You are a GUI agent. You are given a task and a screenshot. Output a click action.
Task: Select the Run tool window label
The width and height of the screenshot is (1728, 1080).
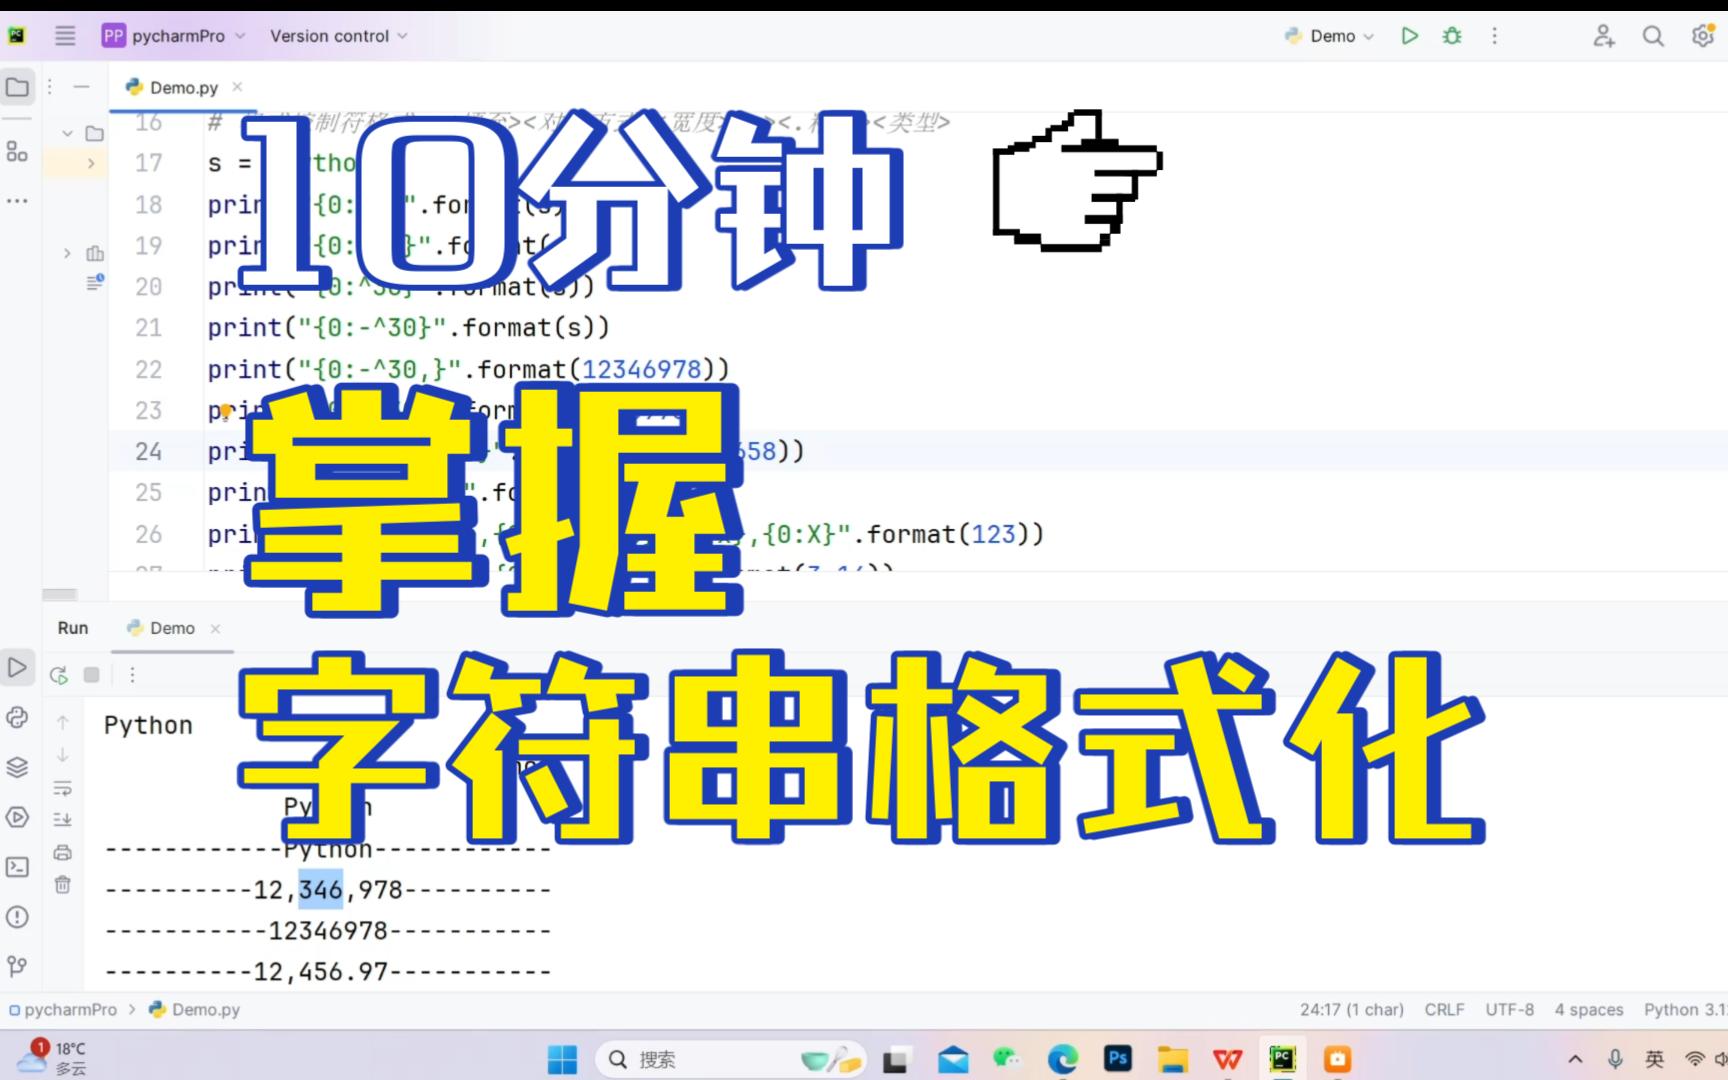click(73, 628)
